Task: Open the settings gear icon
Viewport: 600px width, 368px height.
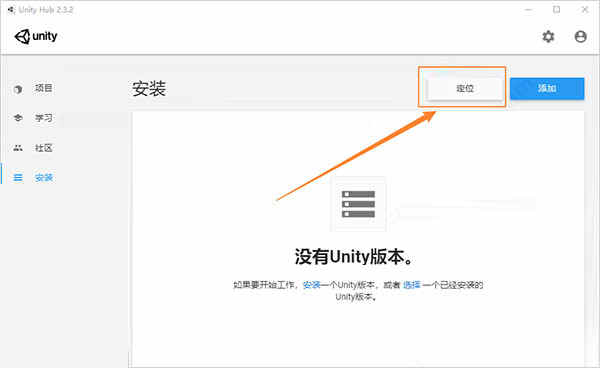Action: (548, 37)
